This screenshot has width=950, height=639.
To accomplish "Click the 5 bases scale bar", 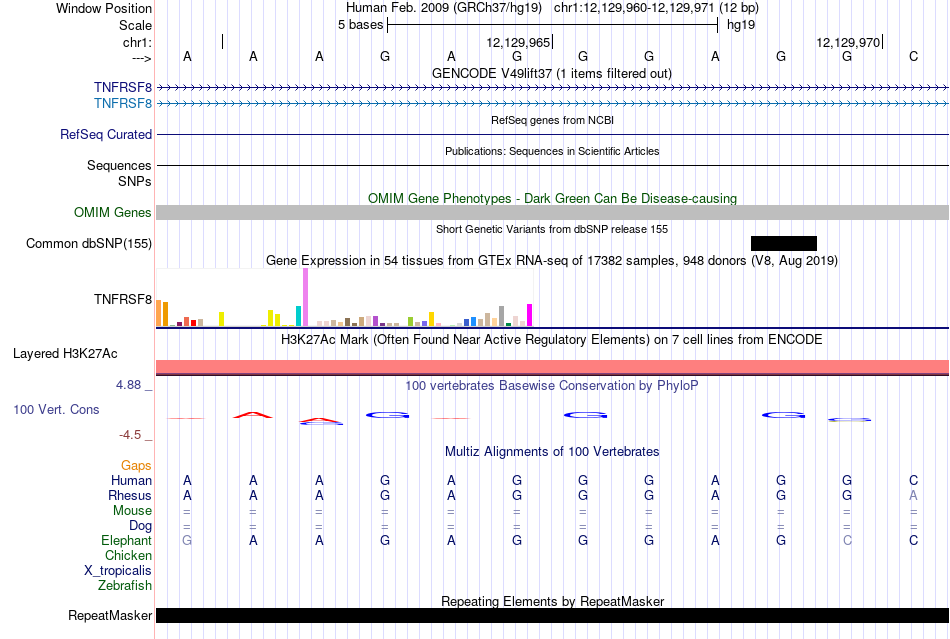I will tap(553, 25).
